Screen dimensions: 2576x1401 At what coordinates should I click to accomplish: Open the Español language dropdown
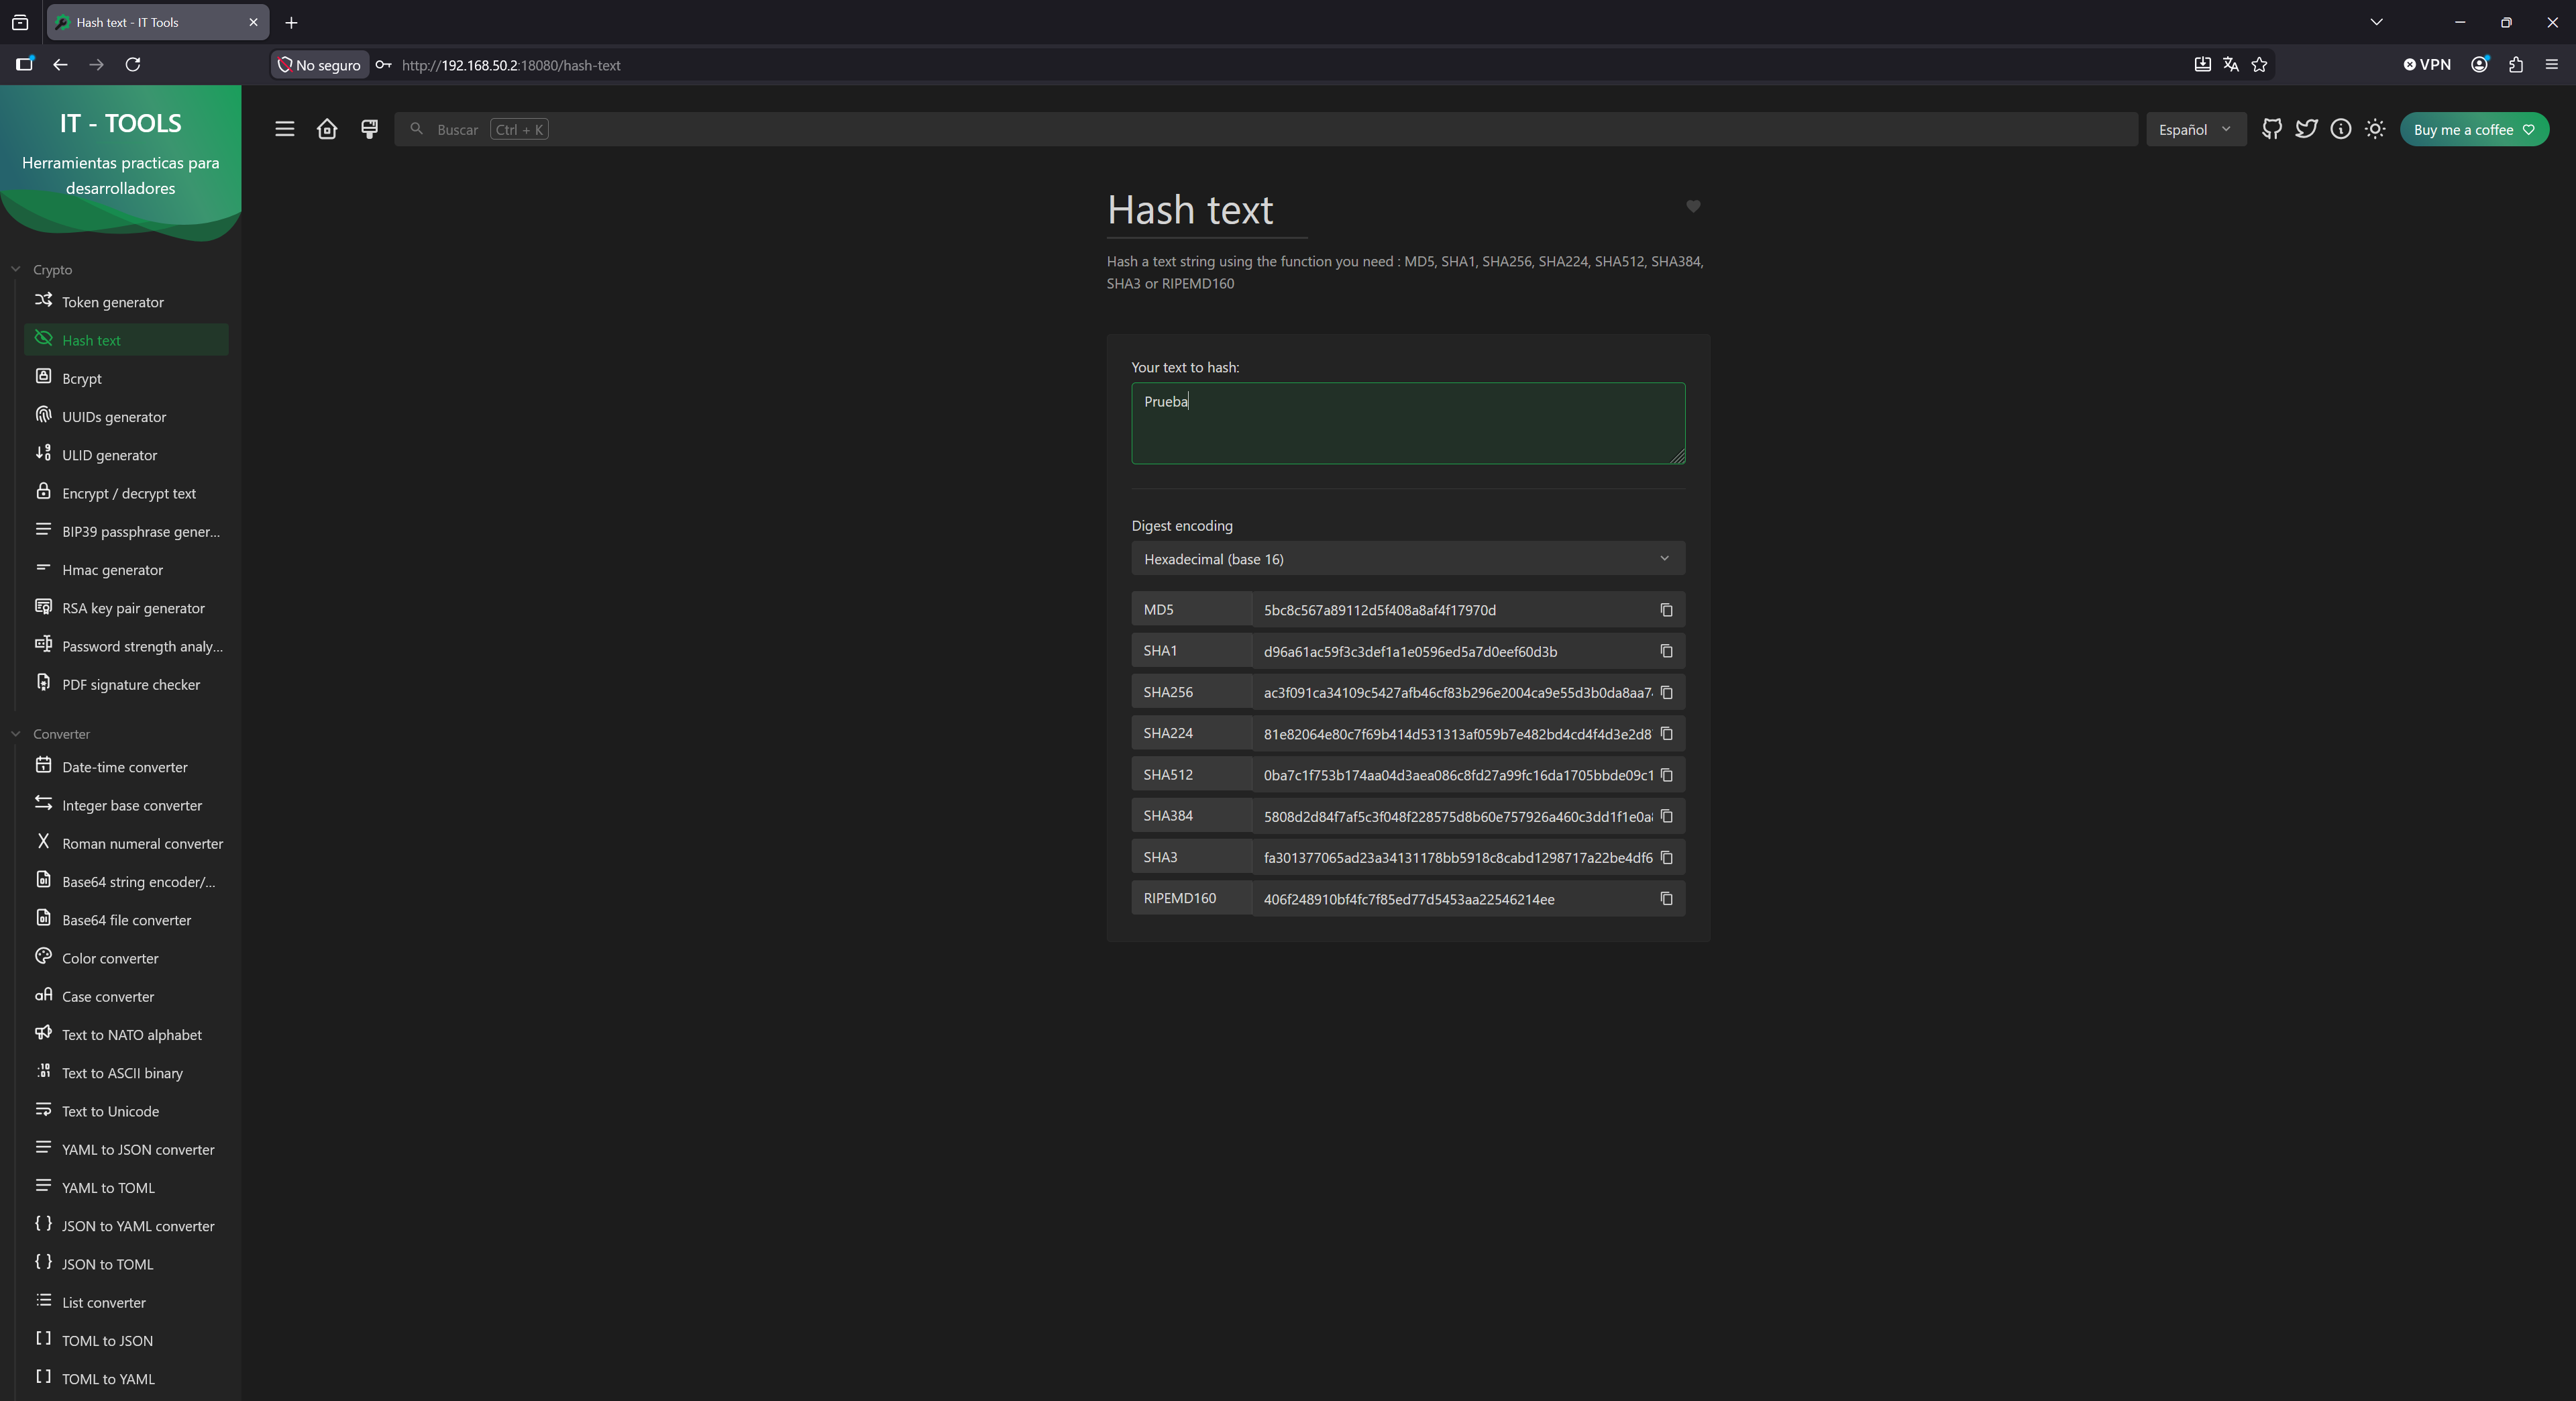coord(2195,129)
